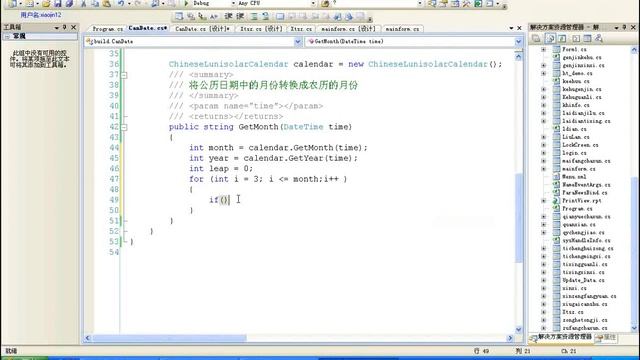The height and width of the screenshot is (360, 640).
Task: Click the 'int leap = 0;' code line
Action: point(221,169)
